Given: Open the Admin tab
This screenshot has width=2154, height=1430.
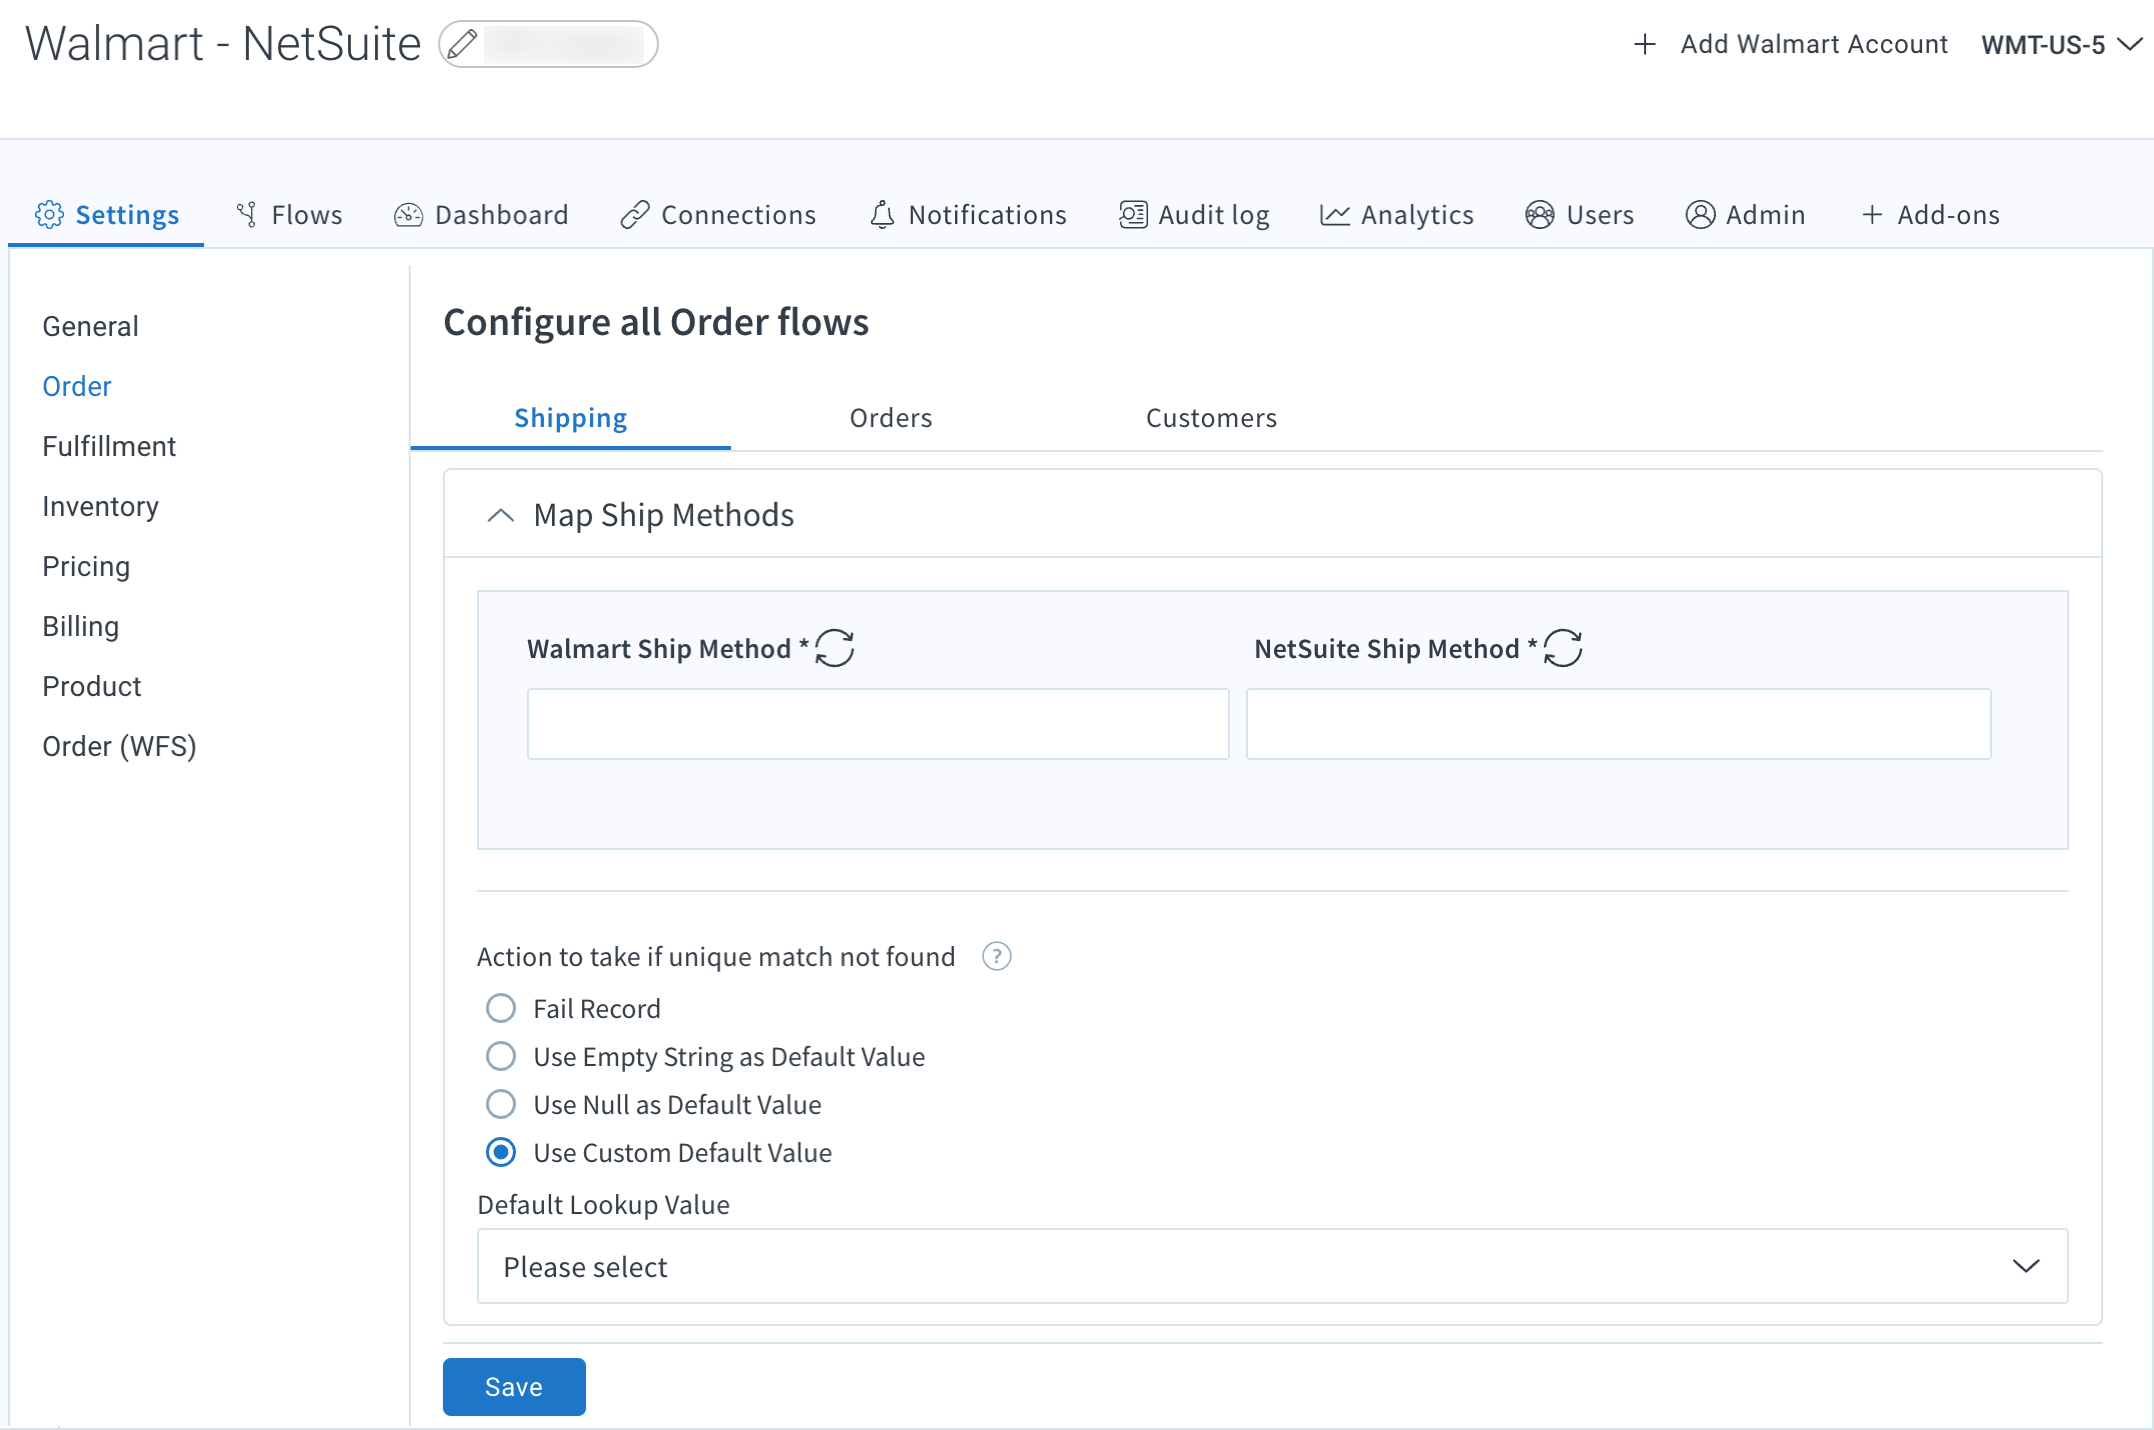Looking at the screenshot, I should 1745,215.
